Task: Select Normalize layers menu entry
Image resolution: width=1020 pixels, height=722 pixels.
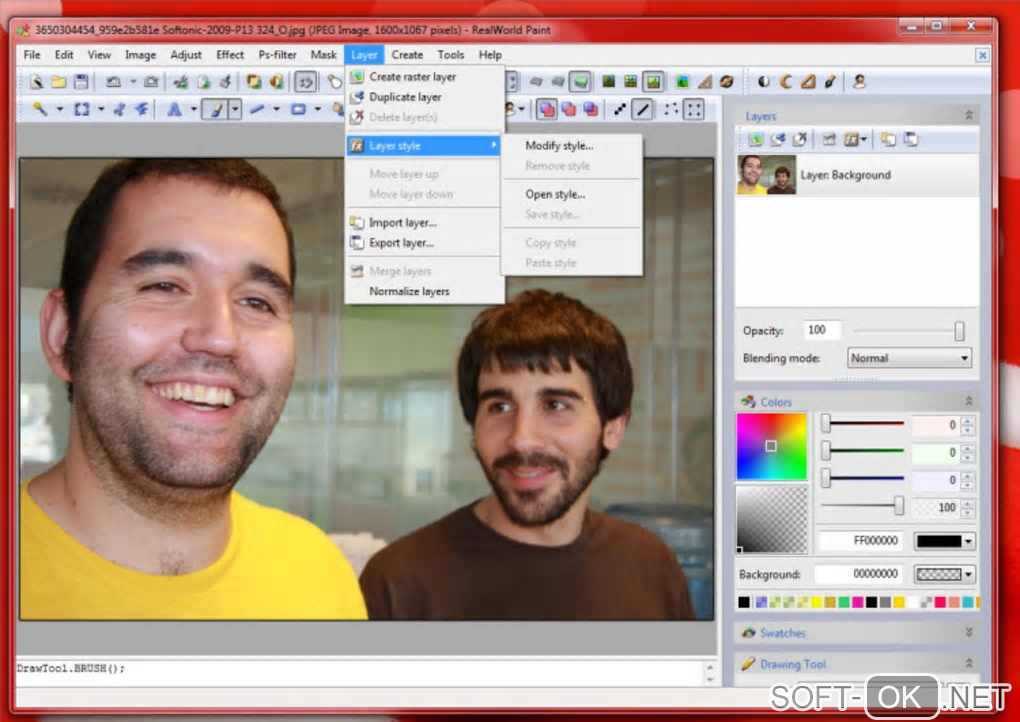Action: [409, 291]
